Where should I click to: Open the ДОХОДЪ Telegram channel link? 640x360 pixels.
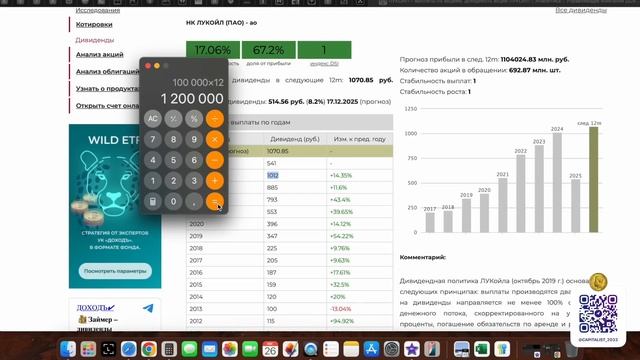[x=96, y=308]
